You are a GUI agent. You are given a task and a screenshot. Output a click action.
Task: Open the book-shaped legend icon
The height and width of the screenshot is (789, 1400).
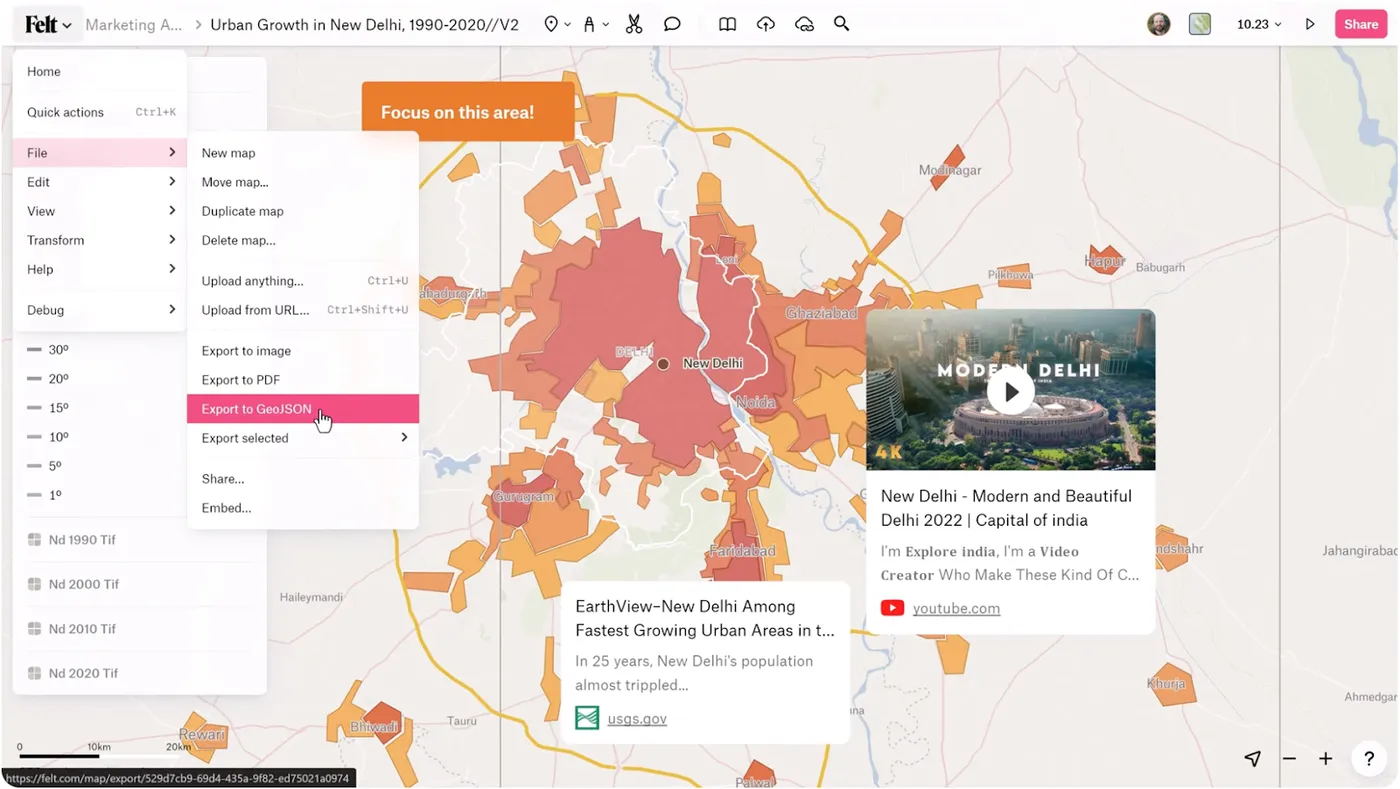(727, 24)
